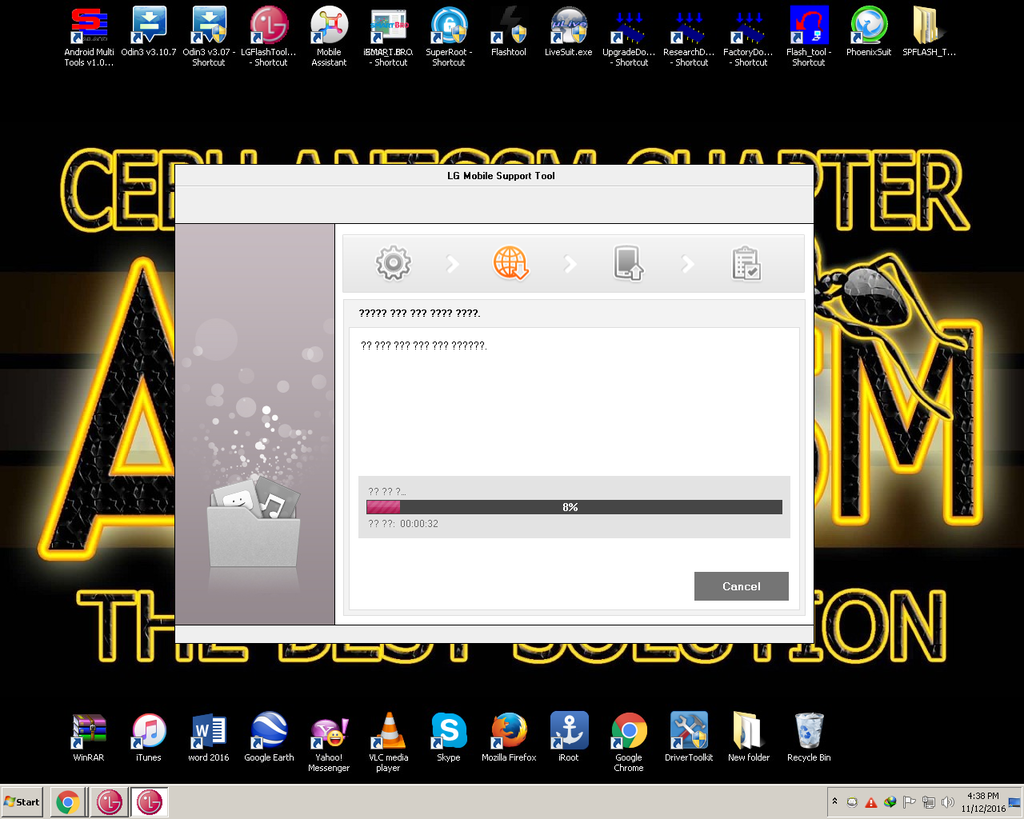Click the gear settings step icon
Viewport: 1024px width, 819px height.
[393, 264]
